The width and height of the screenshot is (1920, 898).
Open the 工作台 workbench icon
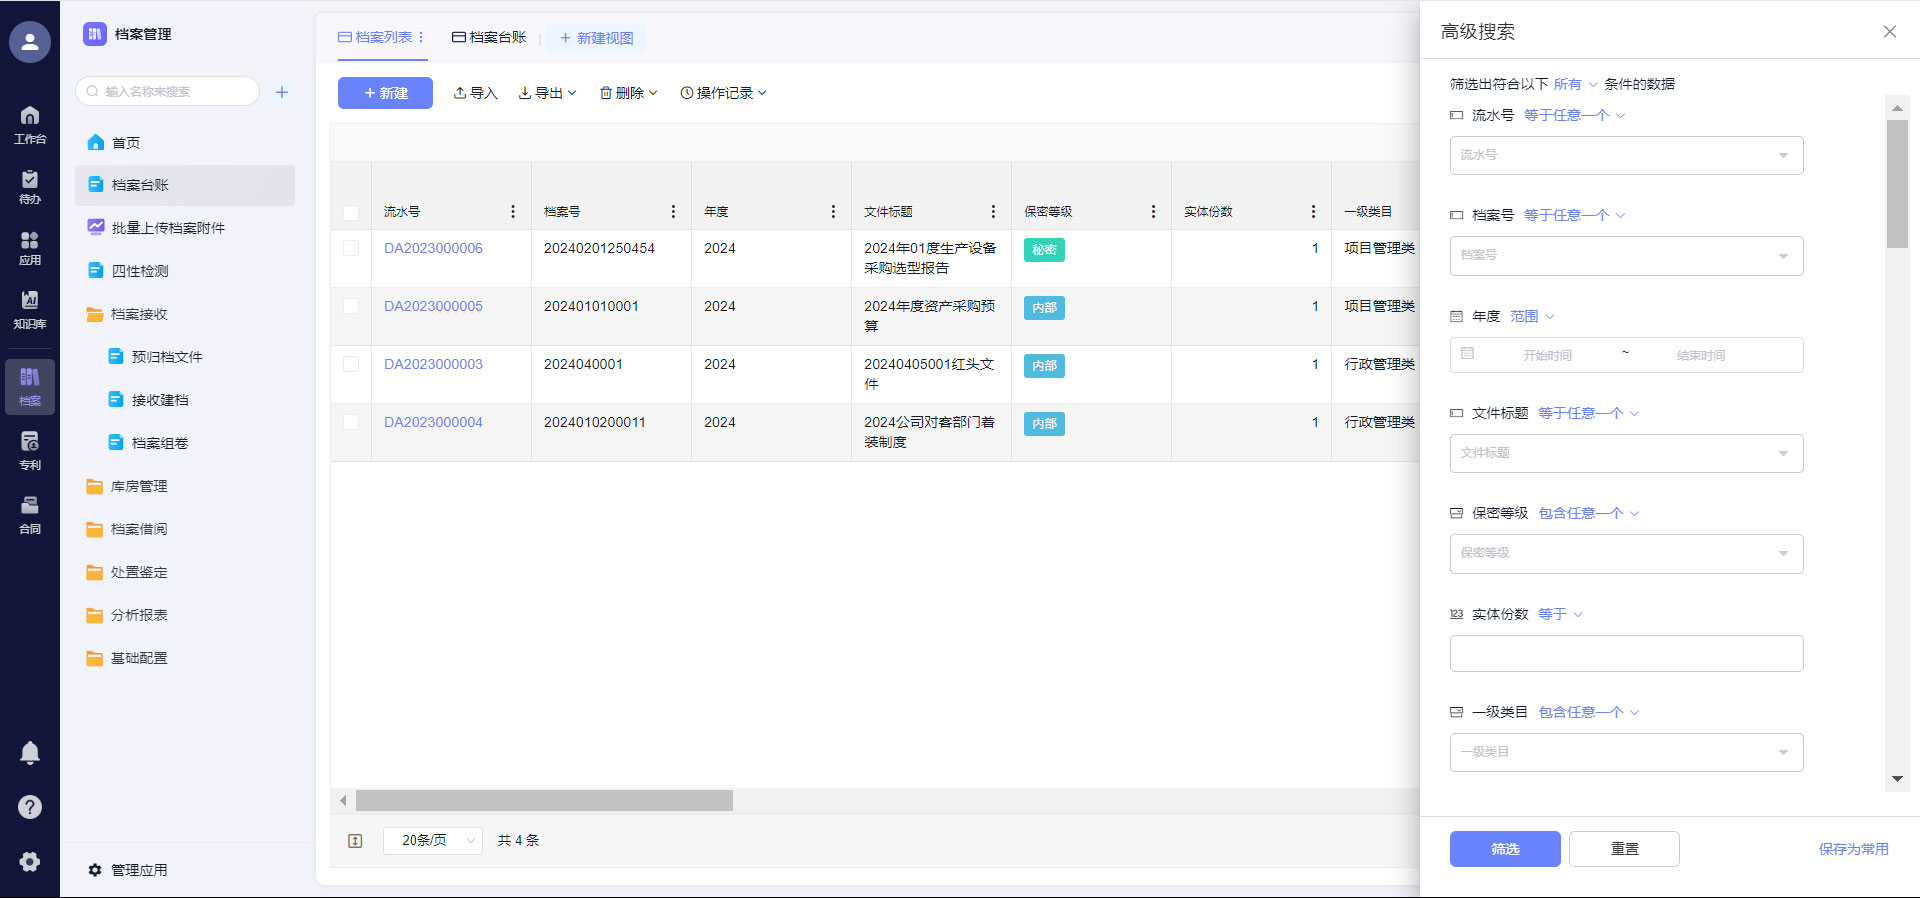[30, 124]
